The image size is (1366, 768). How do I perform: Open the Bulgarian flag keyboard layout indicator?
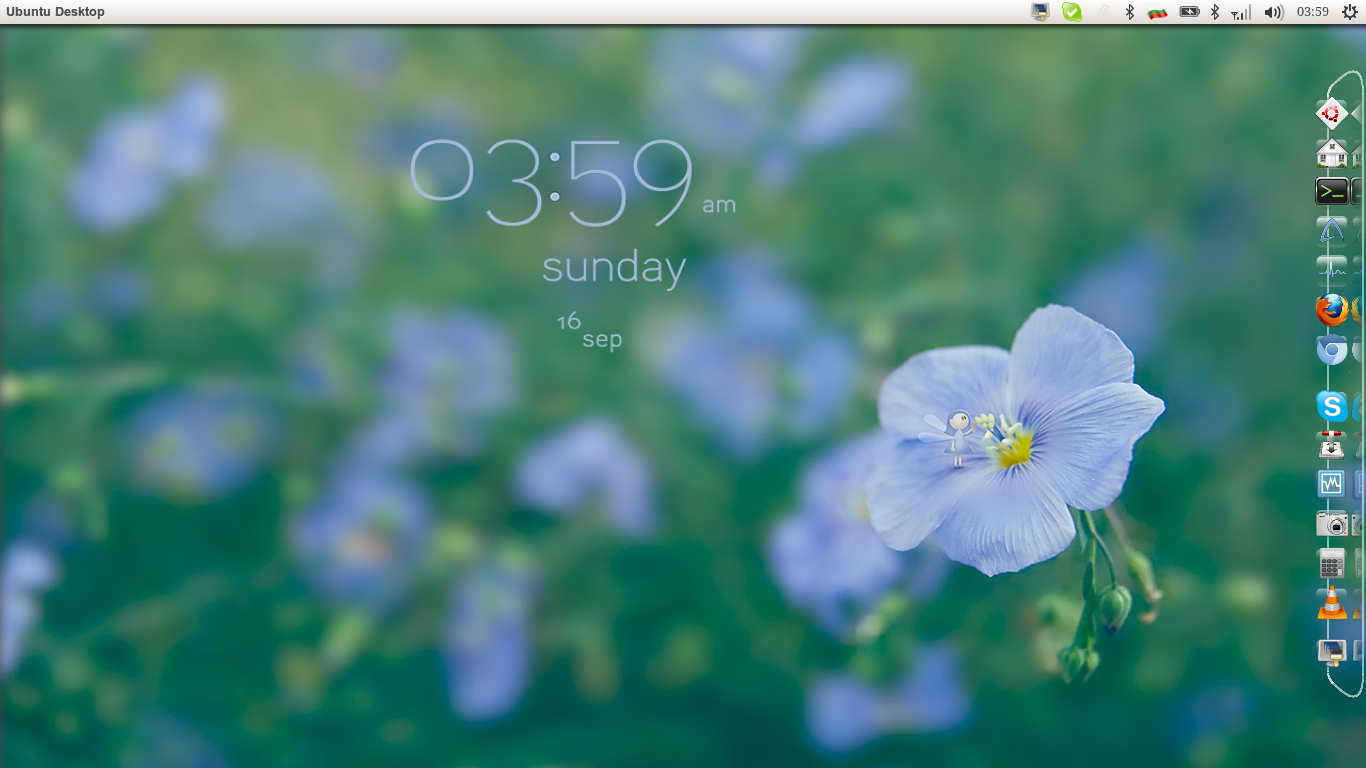tap(1158, 13)
